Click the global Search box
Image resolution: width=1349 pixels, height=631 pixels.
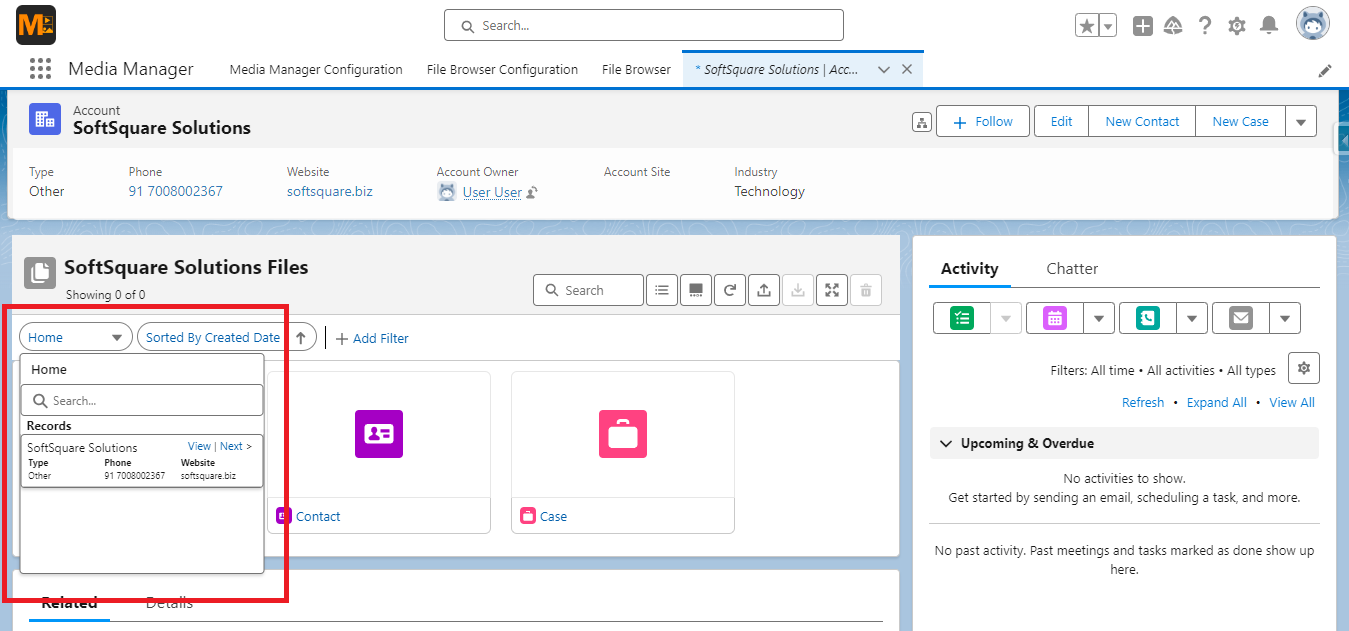click(x=644, y=25)
